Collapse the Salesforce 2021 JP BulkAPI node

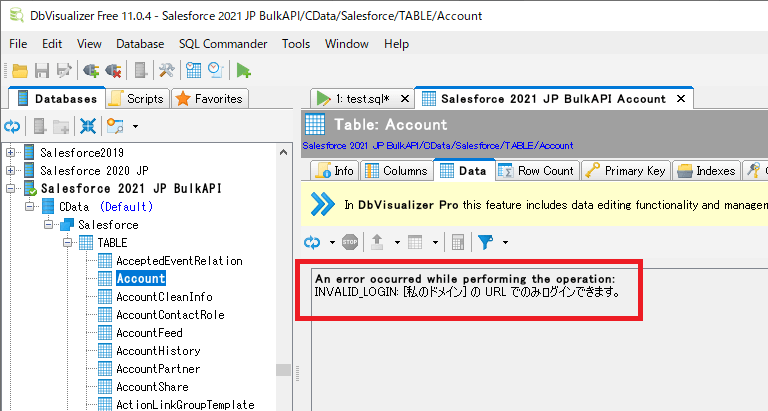[10, 188]
